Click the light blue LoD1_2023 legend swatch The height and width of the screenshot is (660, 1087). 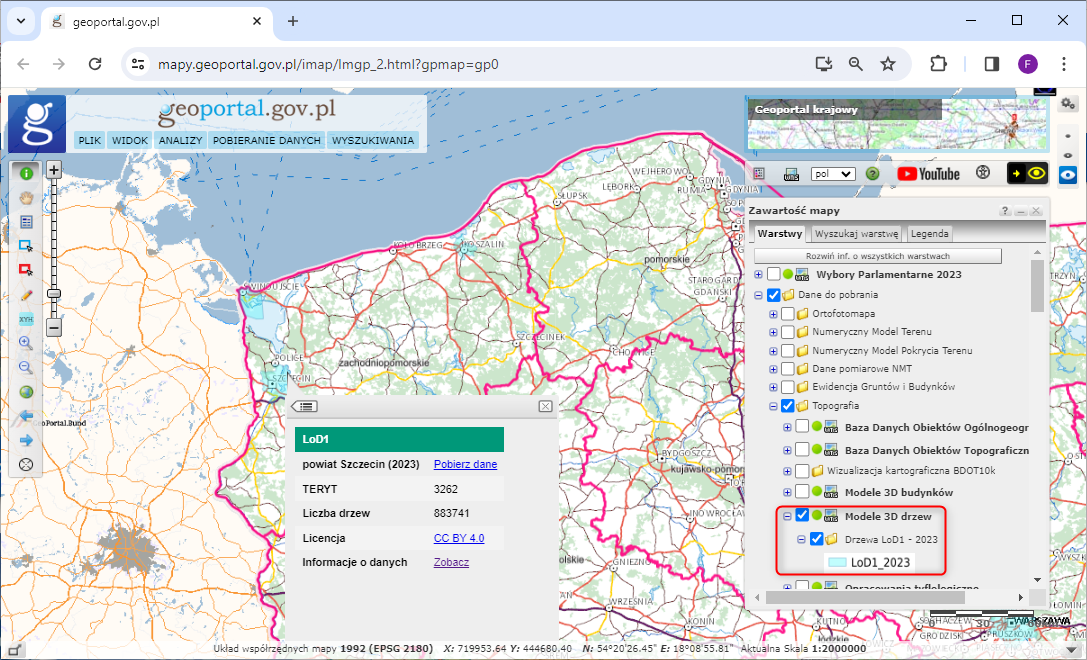[x=837, y=562]
